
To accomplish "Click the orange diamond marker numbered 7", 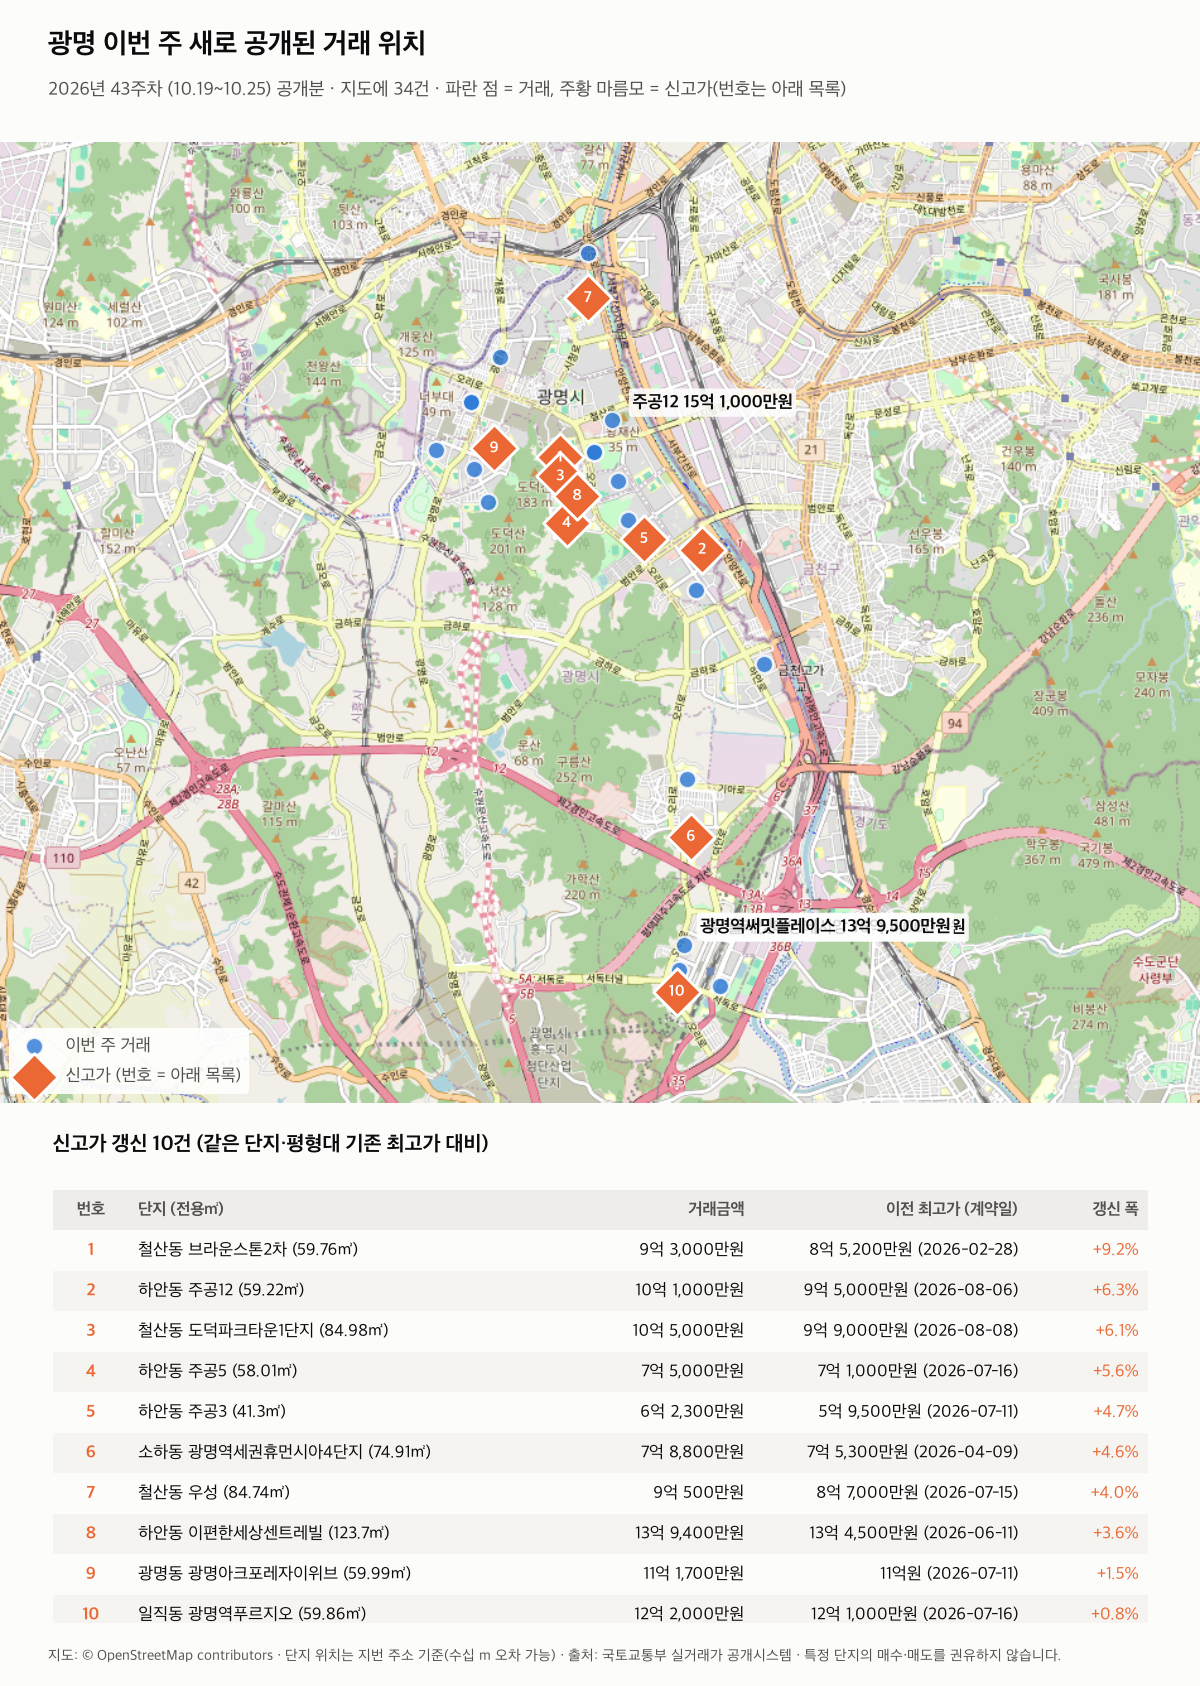I will pyautogui.click(x=588, y=297).
